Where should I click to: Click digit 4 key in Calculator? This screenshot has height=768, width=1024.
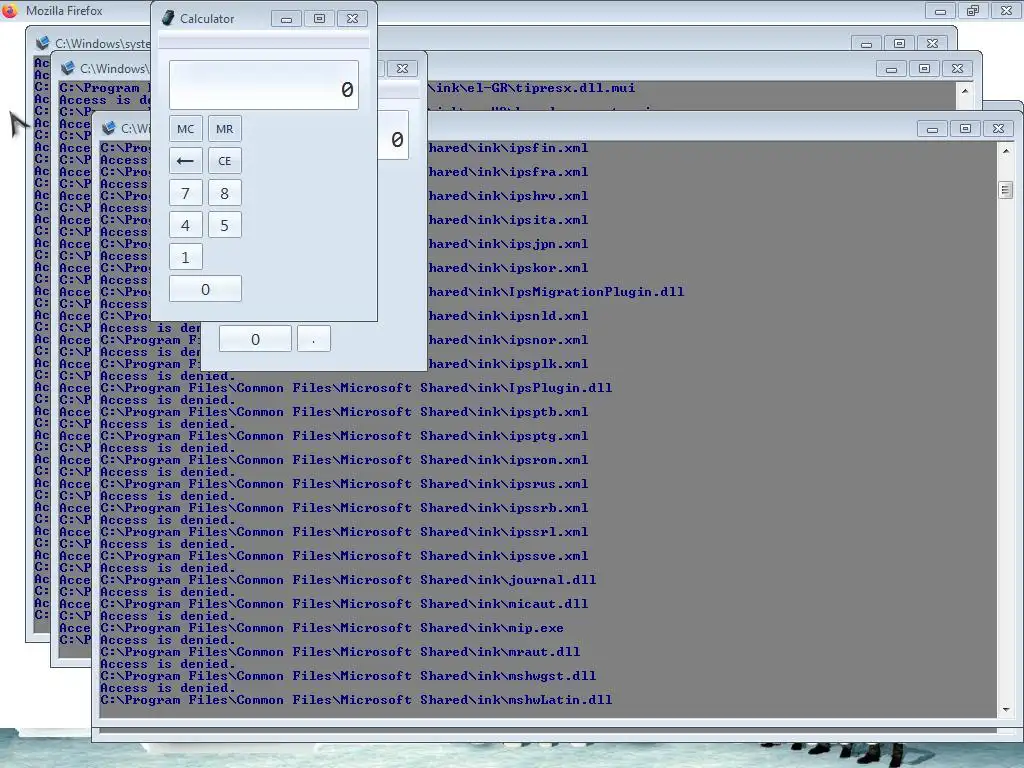point(185,225)
